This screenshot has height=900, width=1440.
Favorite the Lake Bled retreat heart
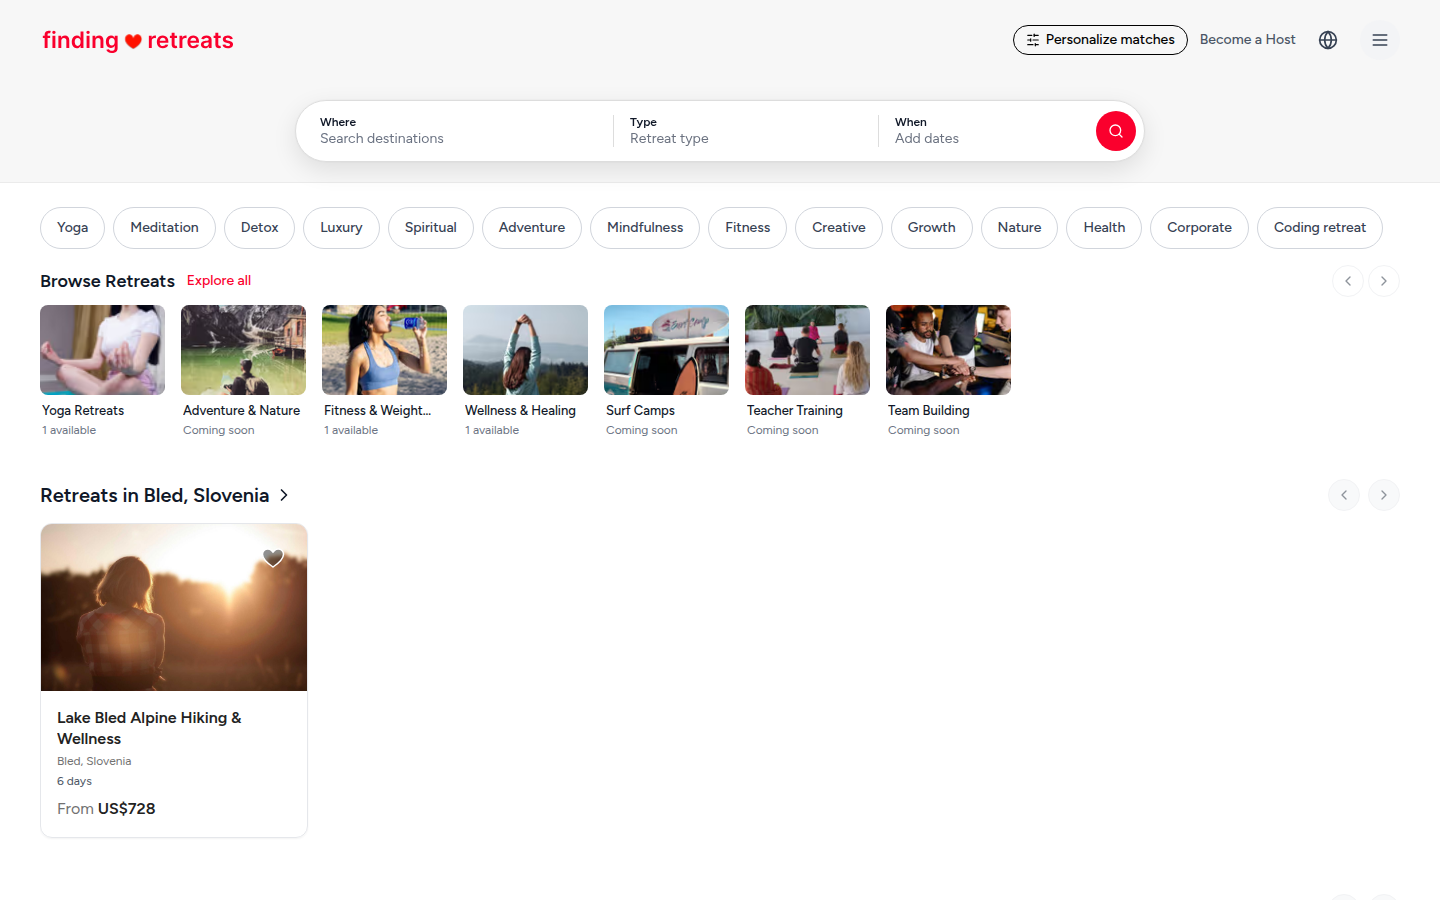point(273,558)
